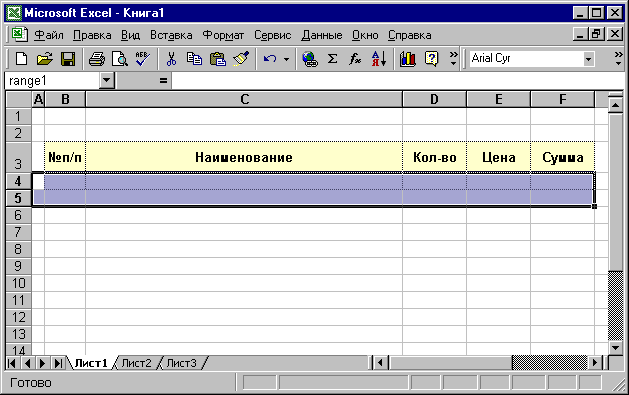This screenshot has height=395, width=629.
Task: Select column C header
Action: pos(244,99)
